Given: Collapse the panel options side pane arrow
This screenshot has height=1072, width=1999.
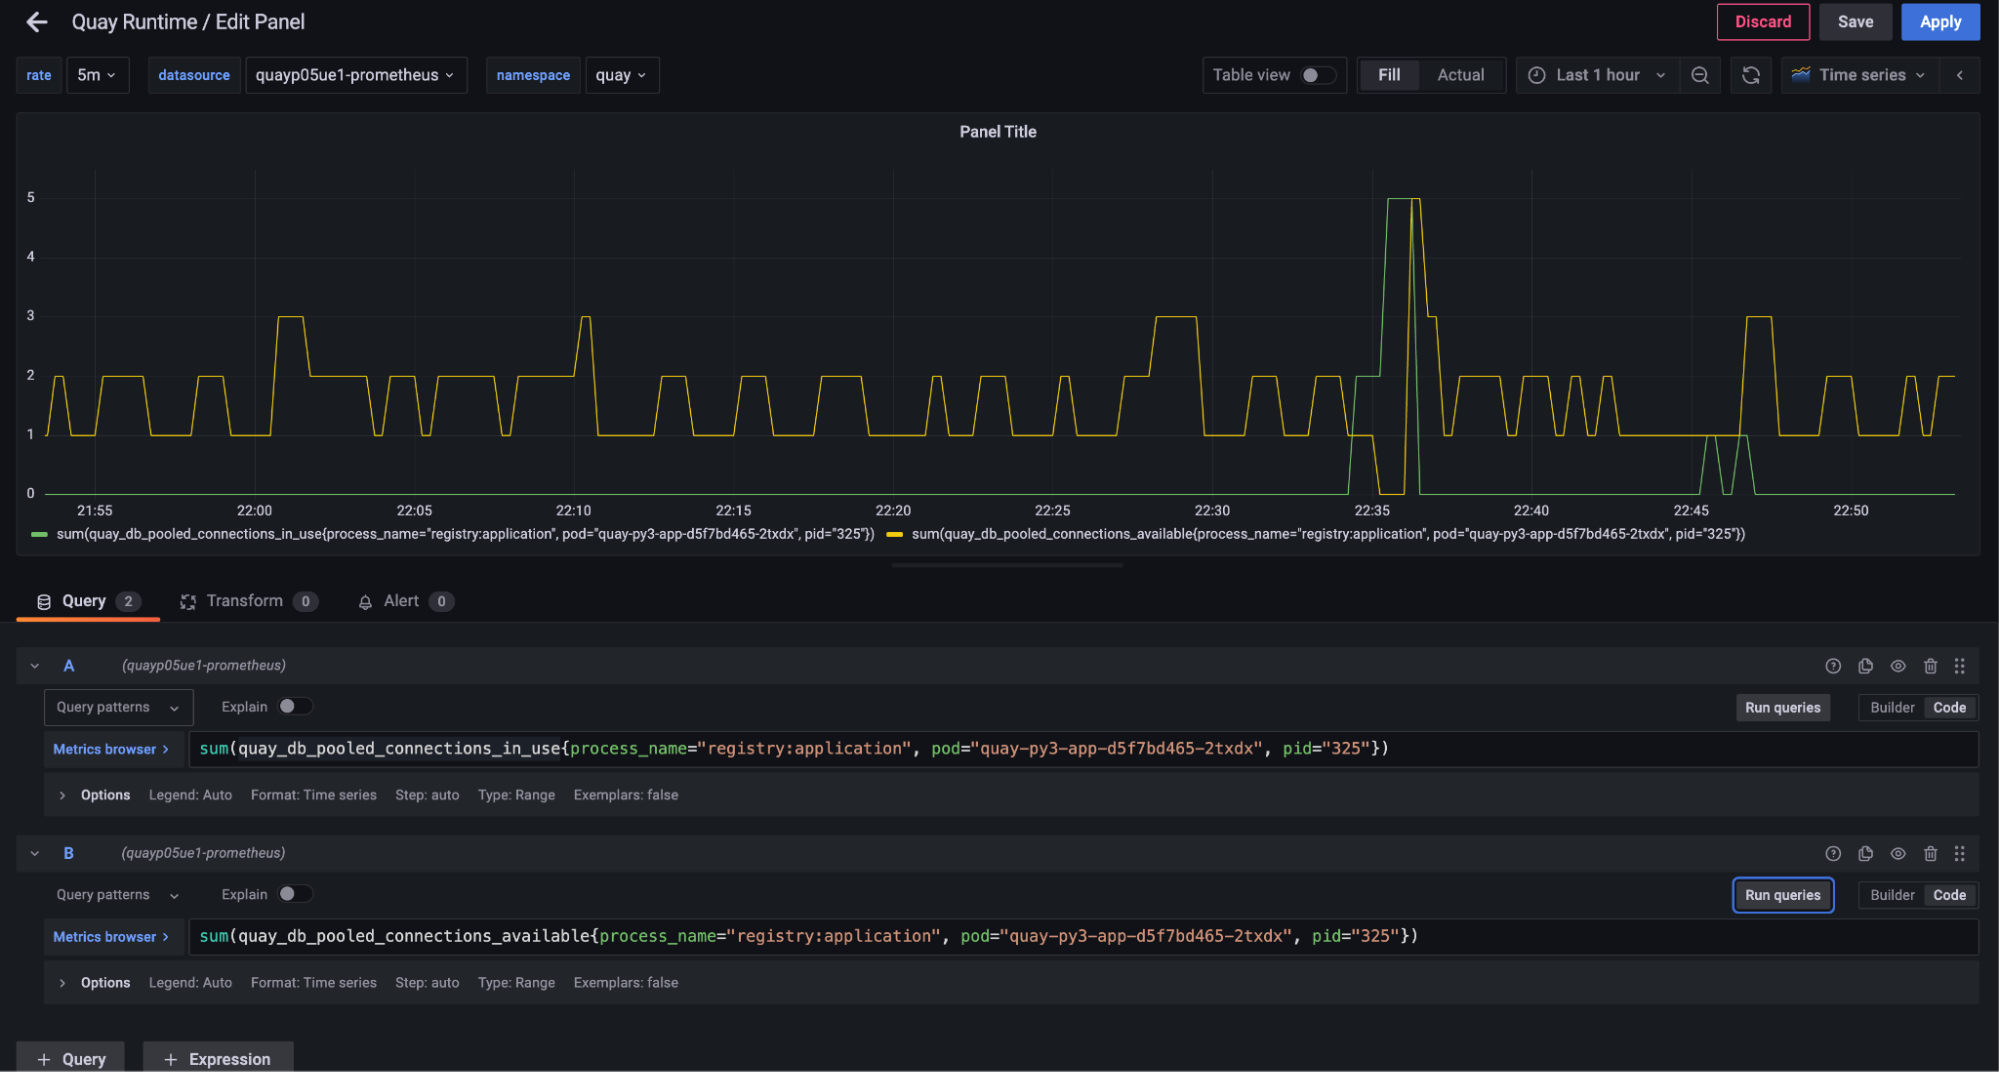Looking at the screenshot, I should click(1960, 75).
